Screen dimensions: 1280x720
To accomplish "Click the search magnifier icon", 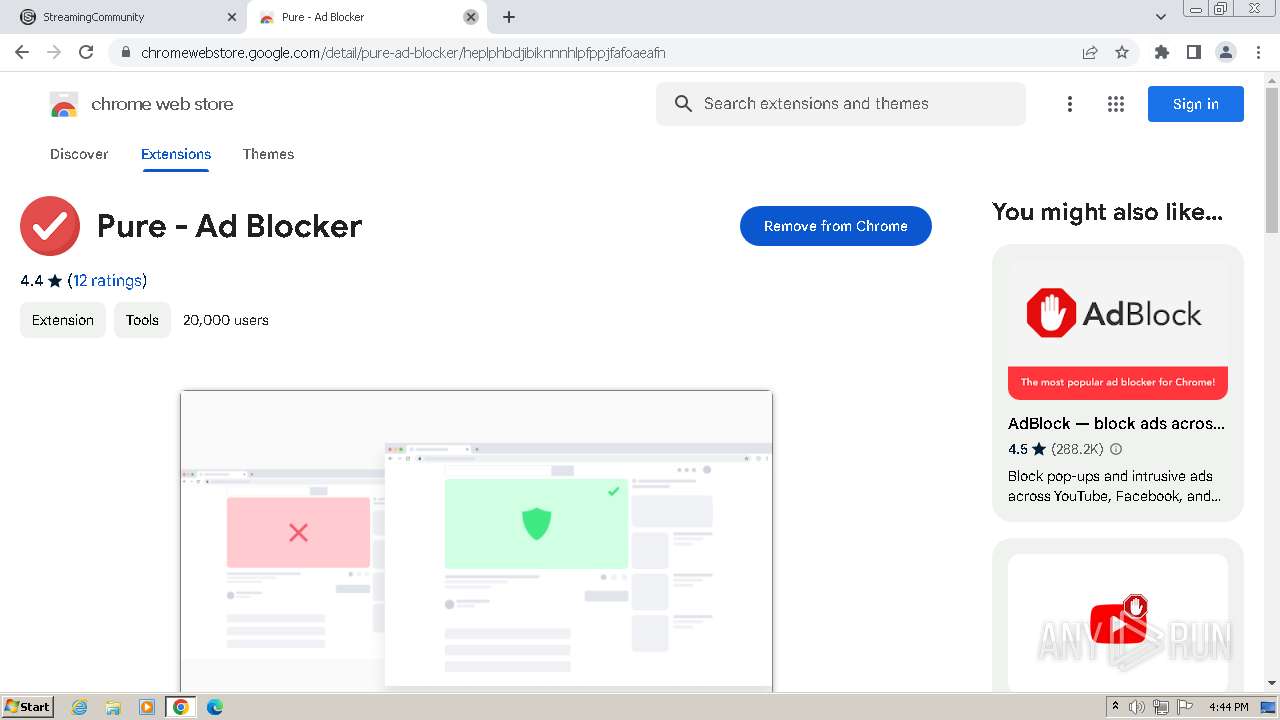I will (683, 104).
